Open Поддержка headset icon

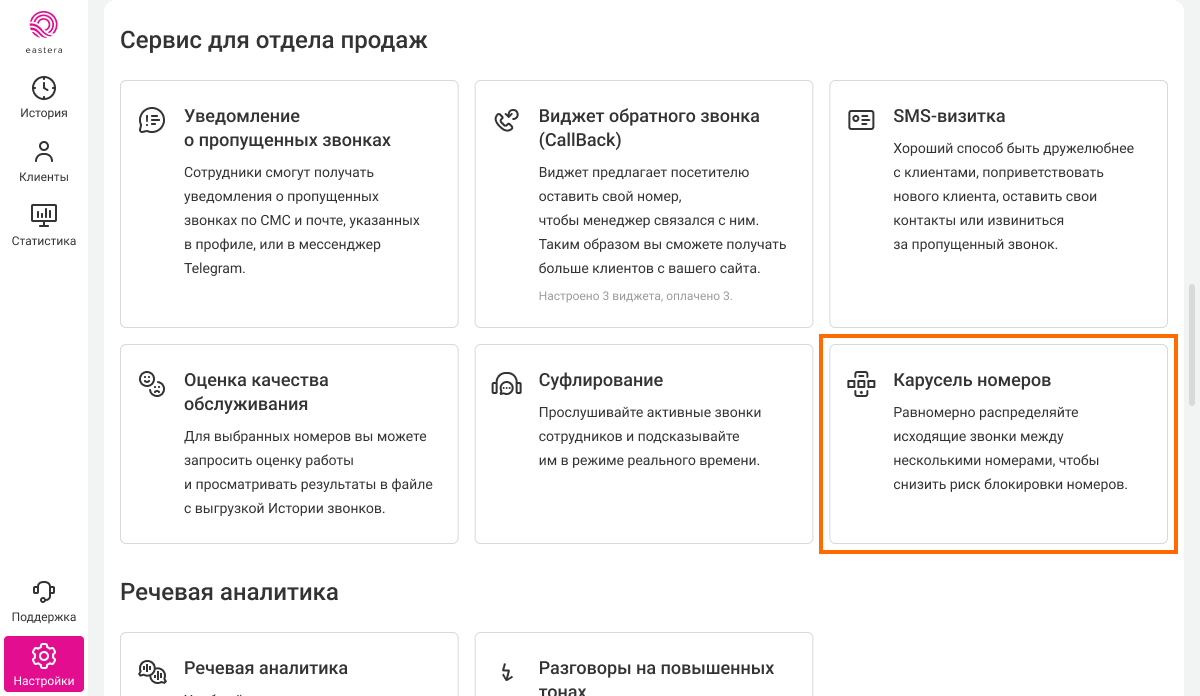point(44,591)
